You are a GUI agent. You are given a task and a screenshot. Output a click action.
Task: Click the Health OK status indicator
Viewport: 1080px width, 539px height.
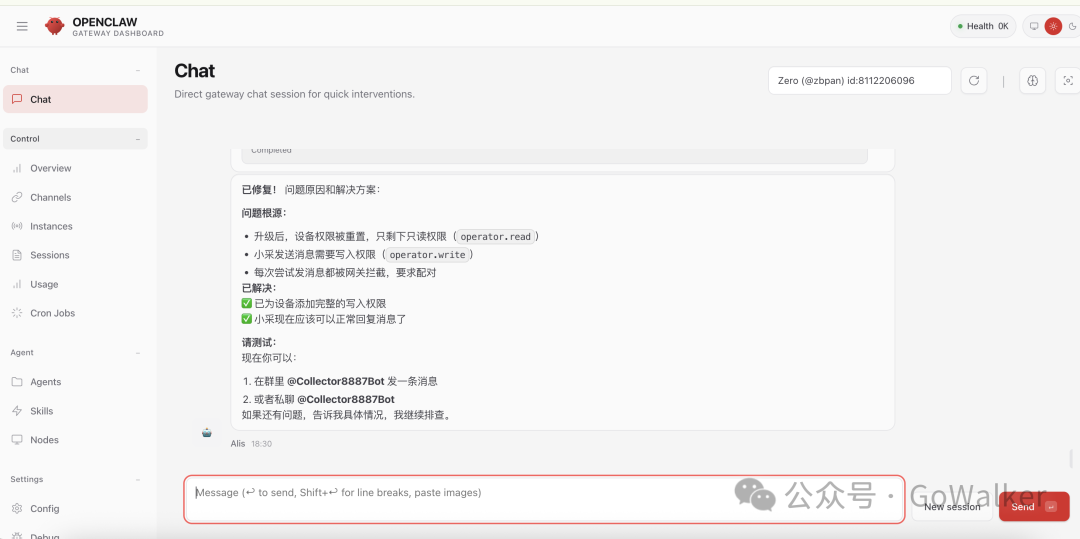pyautogui.click(x=983, y=26)
